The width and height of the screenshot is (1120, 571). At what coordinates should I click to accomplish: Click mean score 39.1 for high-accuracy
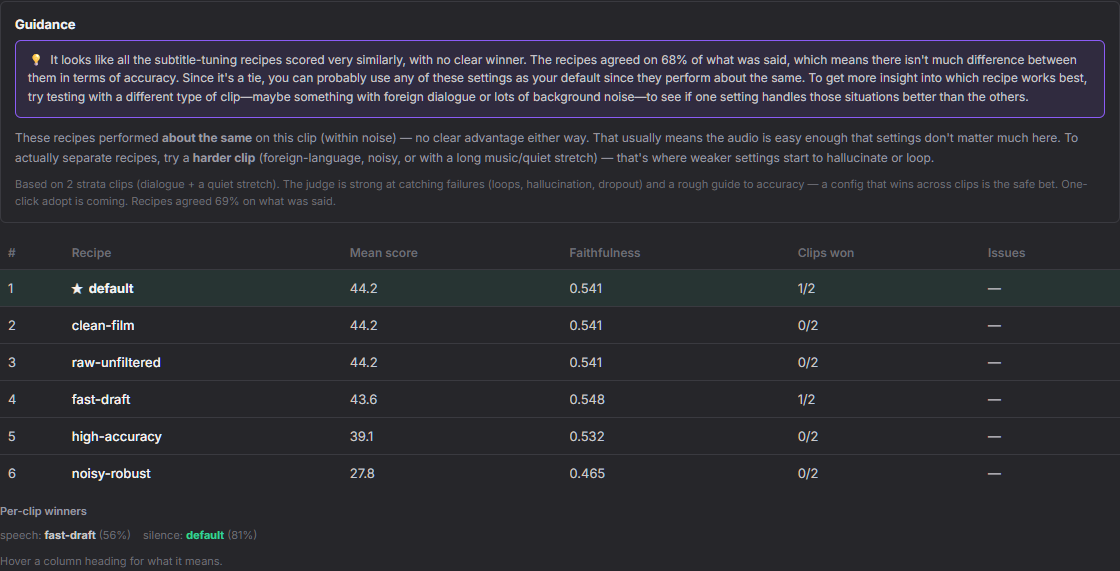point(361,437)
